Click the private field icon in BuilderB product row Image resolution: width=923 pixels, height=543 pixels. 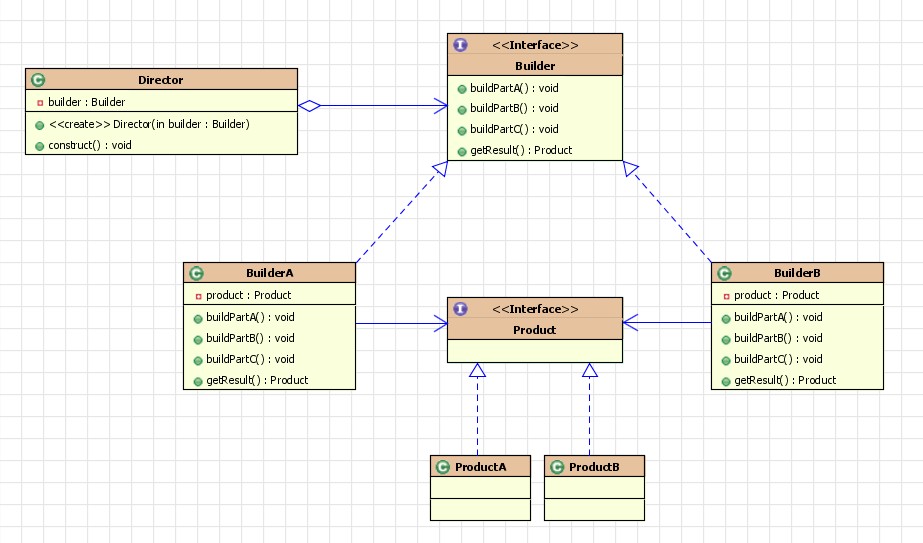coord(726,296)
